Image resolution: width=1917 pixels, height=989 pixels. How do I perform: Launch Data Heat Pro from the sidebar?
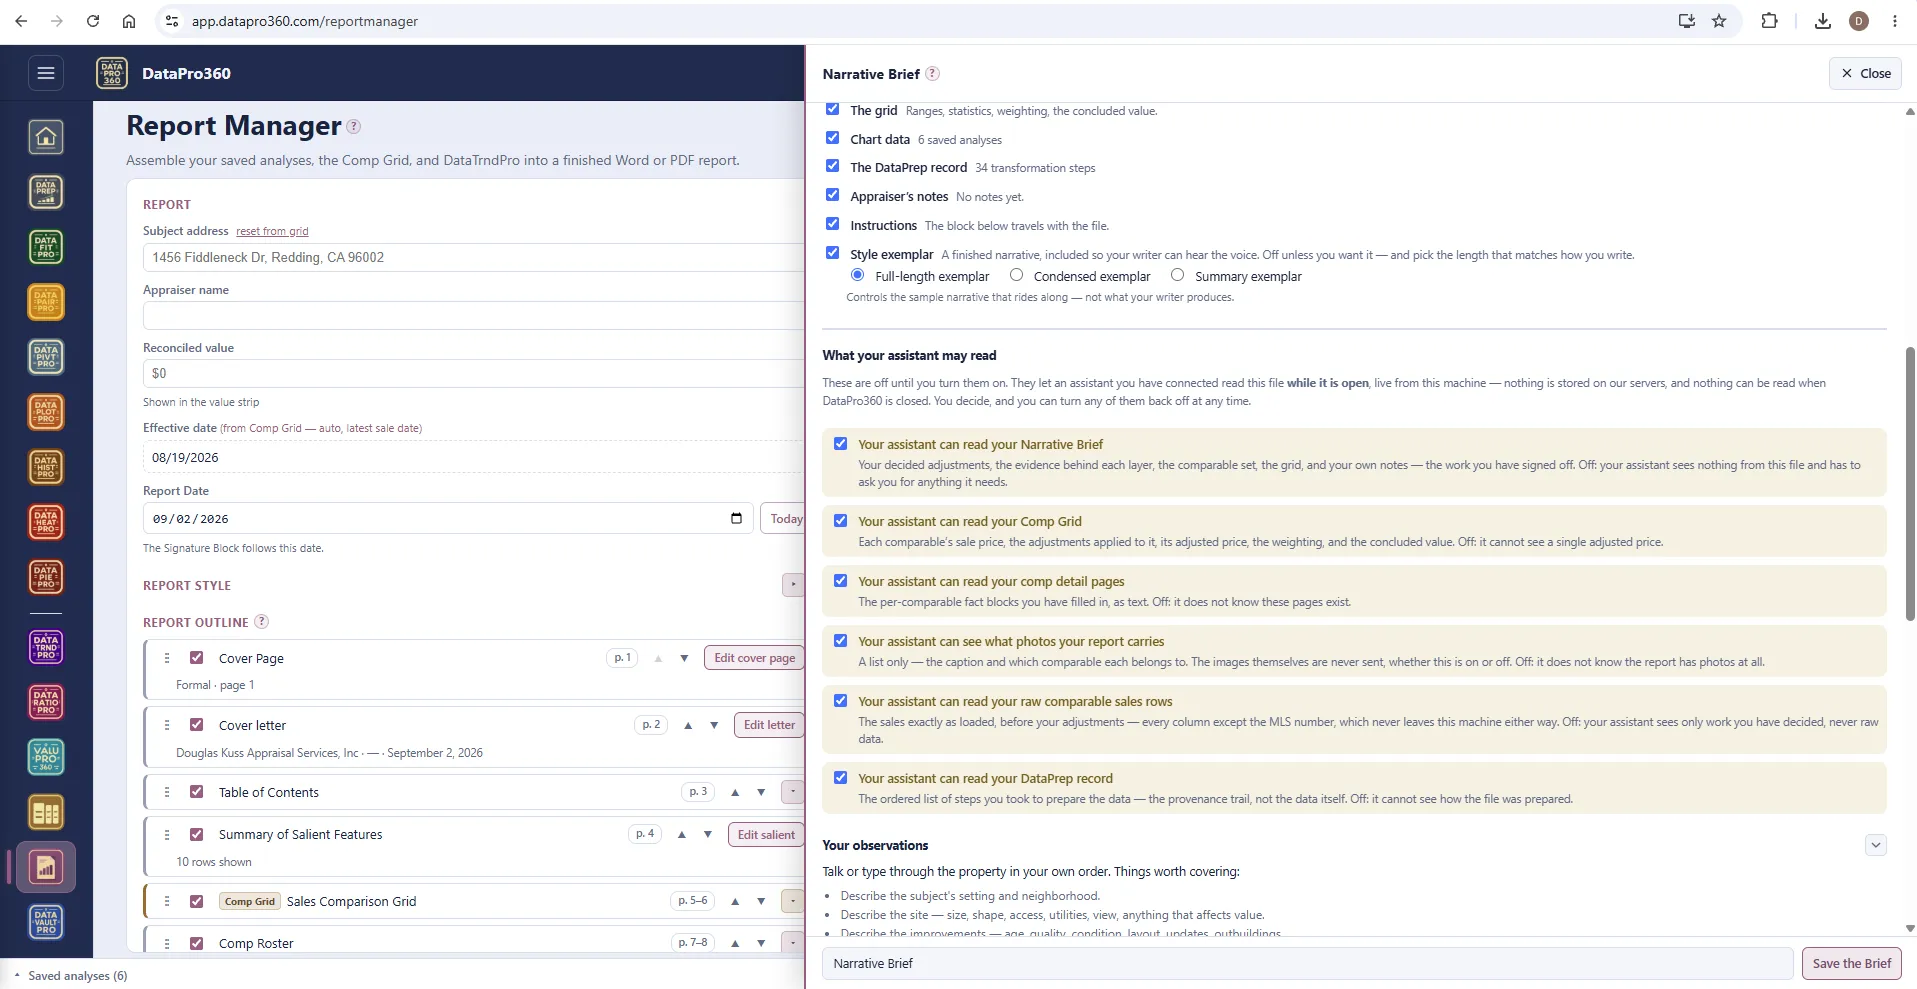click(x=46, y=522)
